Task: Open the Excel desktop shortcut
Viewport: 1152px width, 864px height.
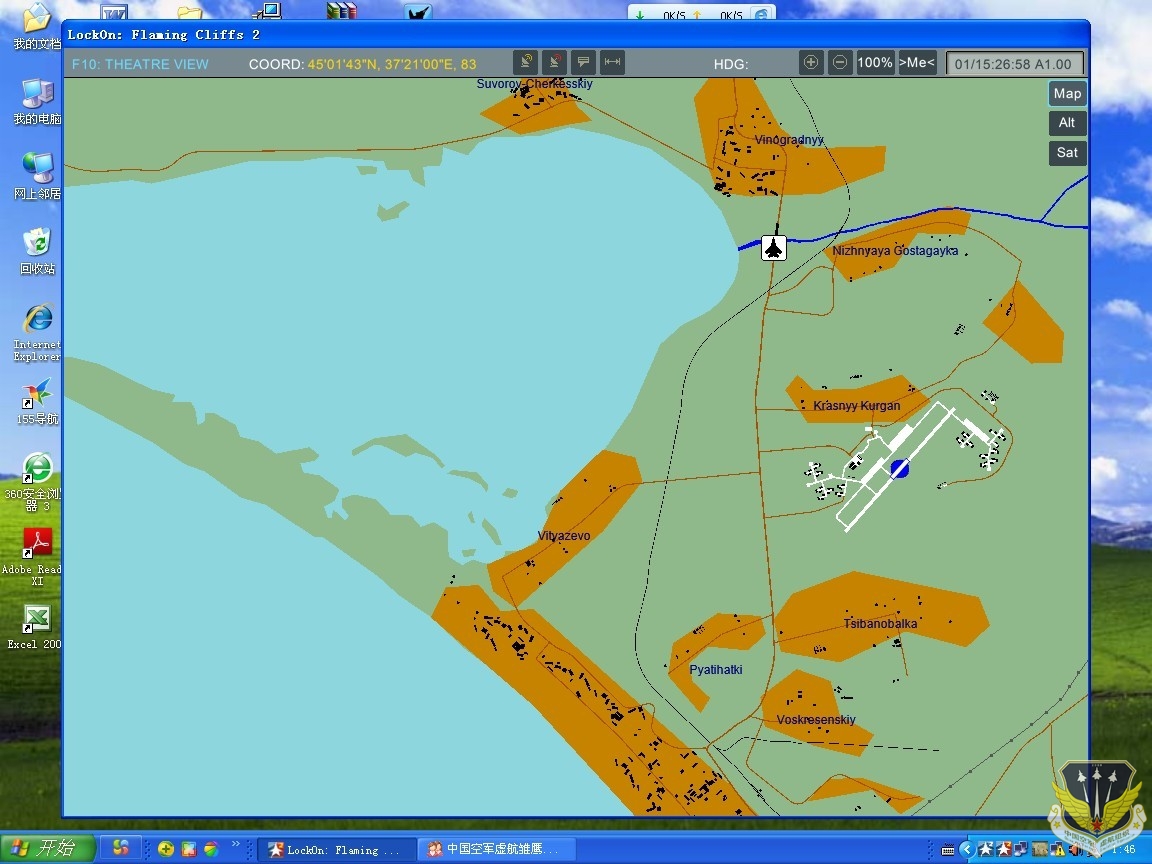Action: (x=35, y=627)
